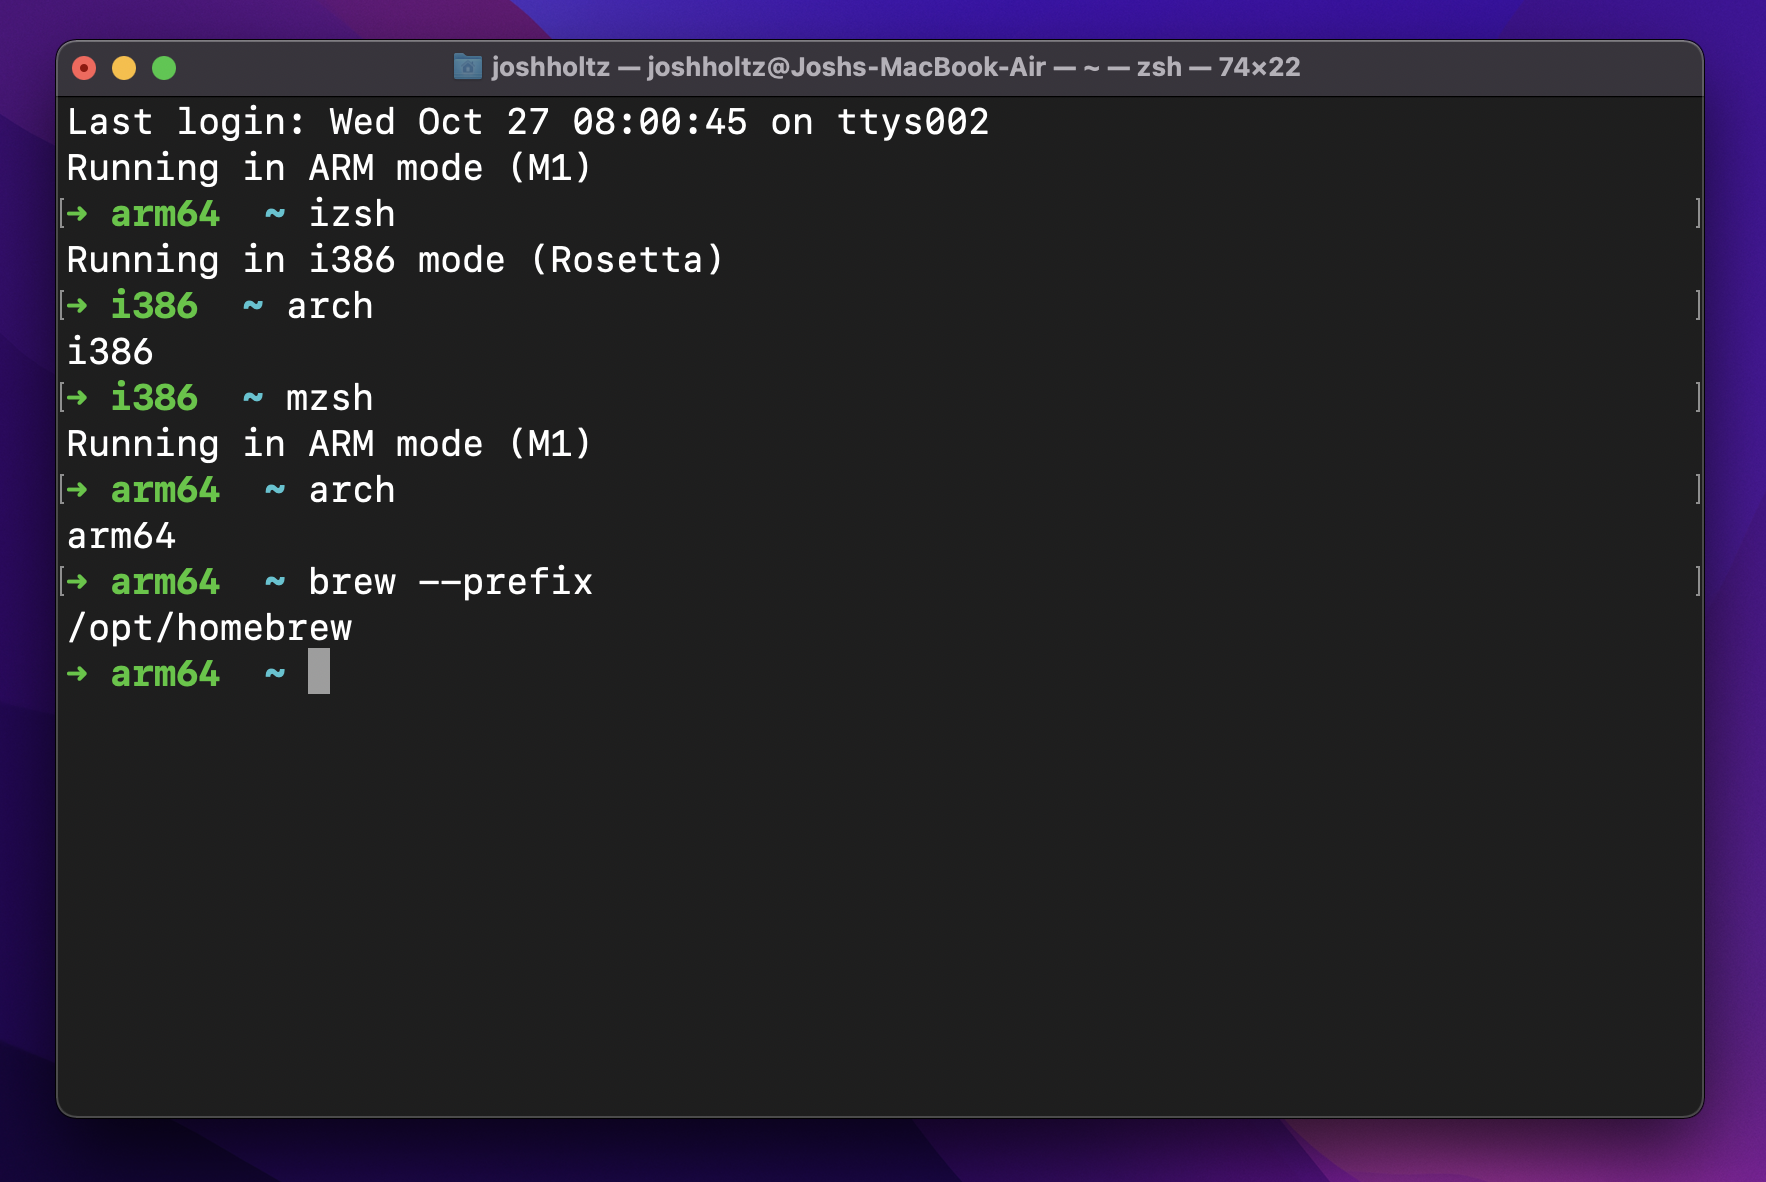This screenshot has width=1766, height=1182.
Task: Select the /opt/homebrew output path
Action: pyautogui.click(x=209, y=627)
